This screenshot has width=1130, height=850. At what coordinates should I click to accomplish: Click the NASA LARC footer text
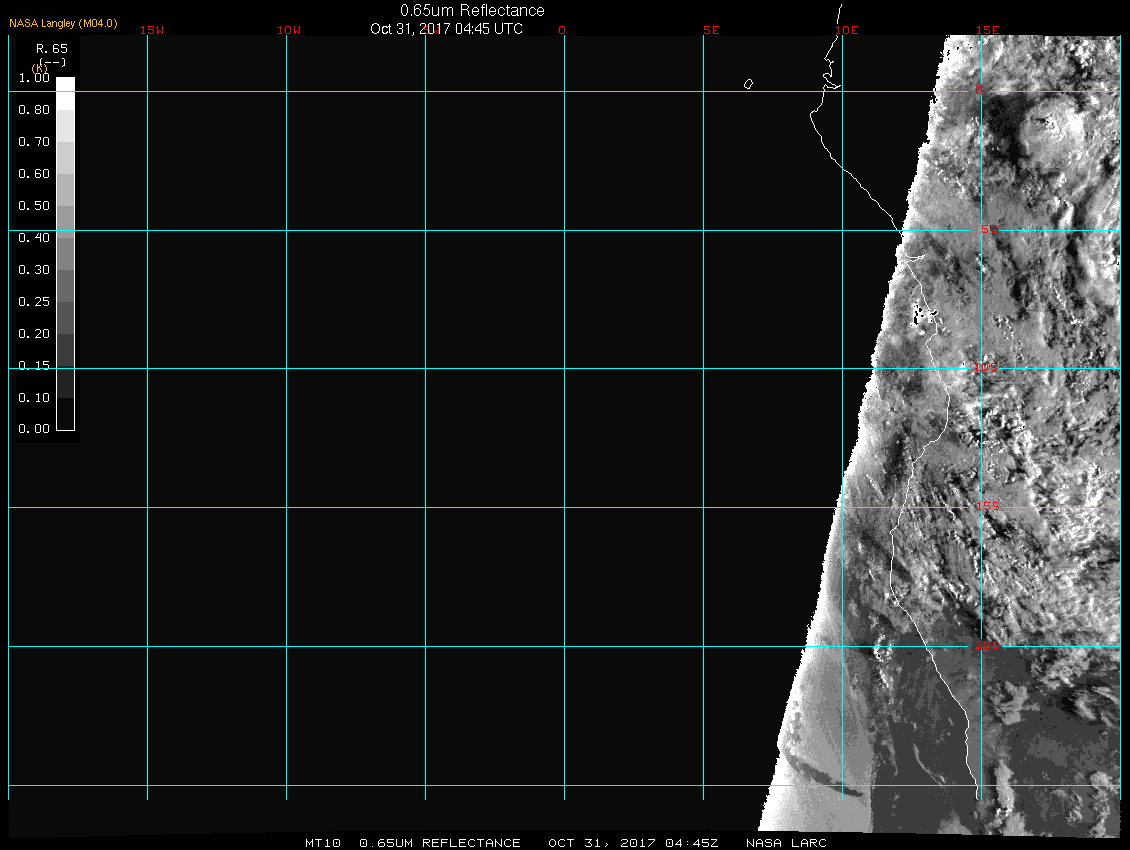point(787,843)
